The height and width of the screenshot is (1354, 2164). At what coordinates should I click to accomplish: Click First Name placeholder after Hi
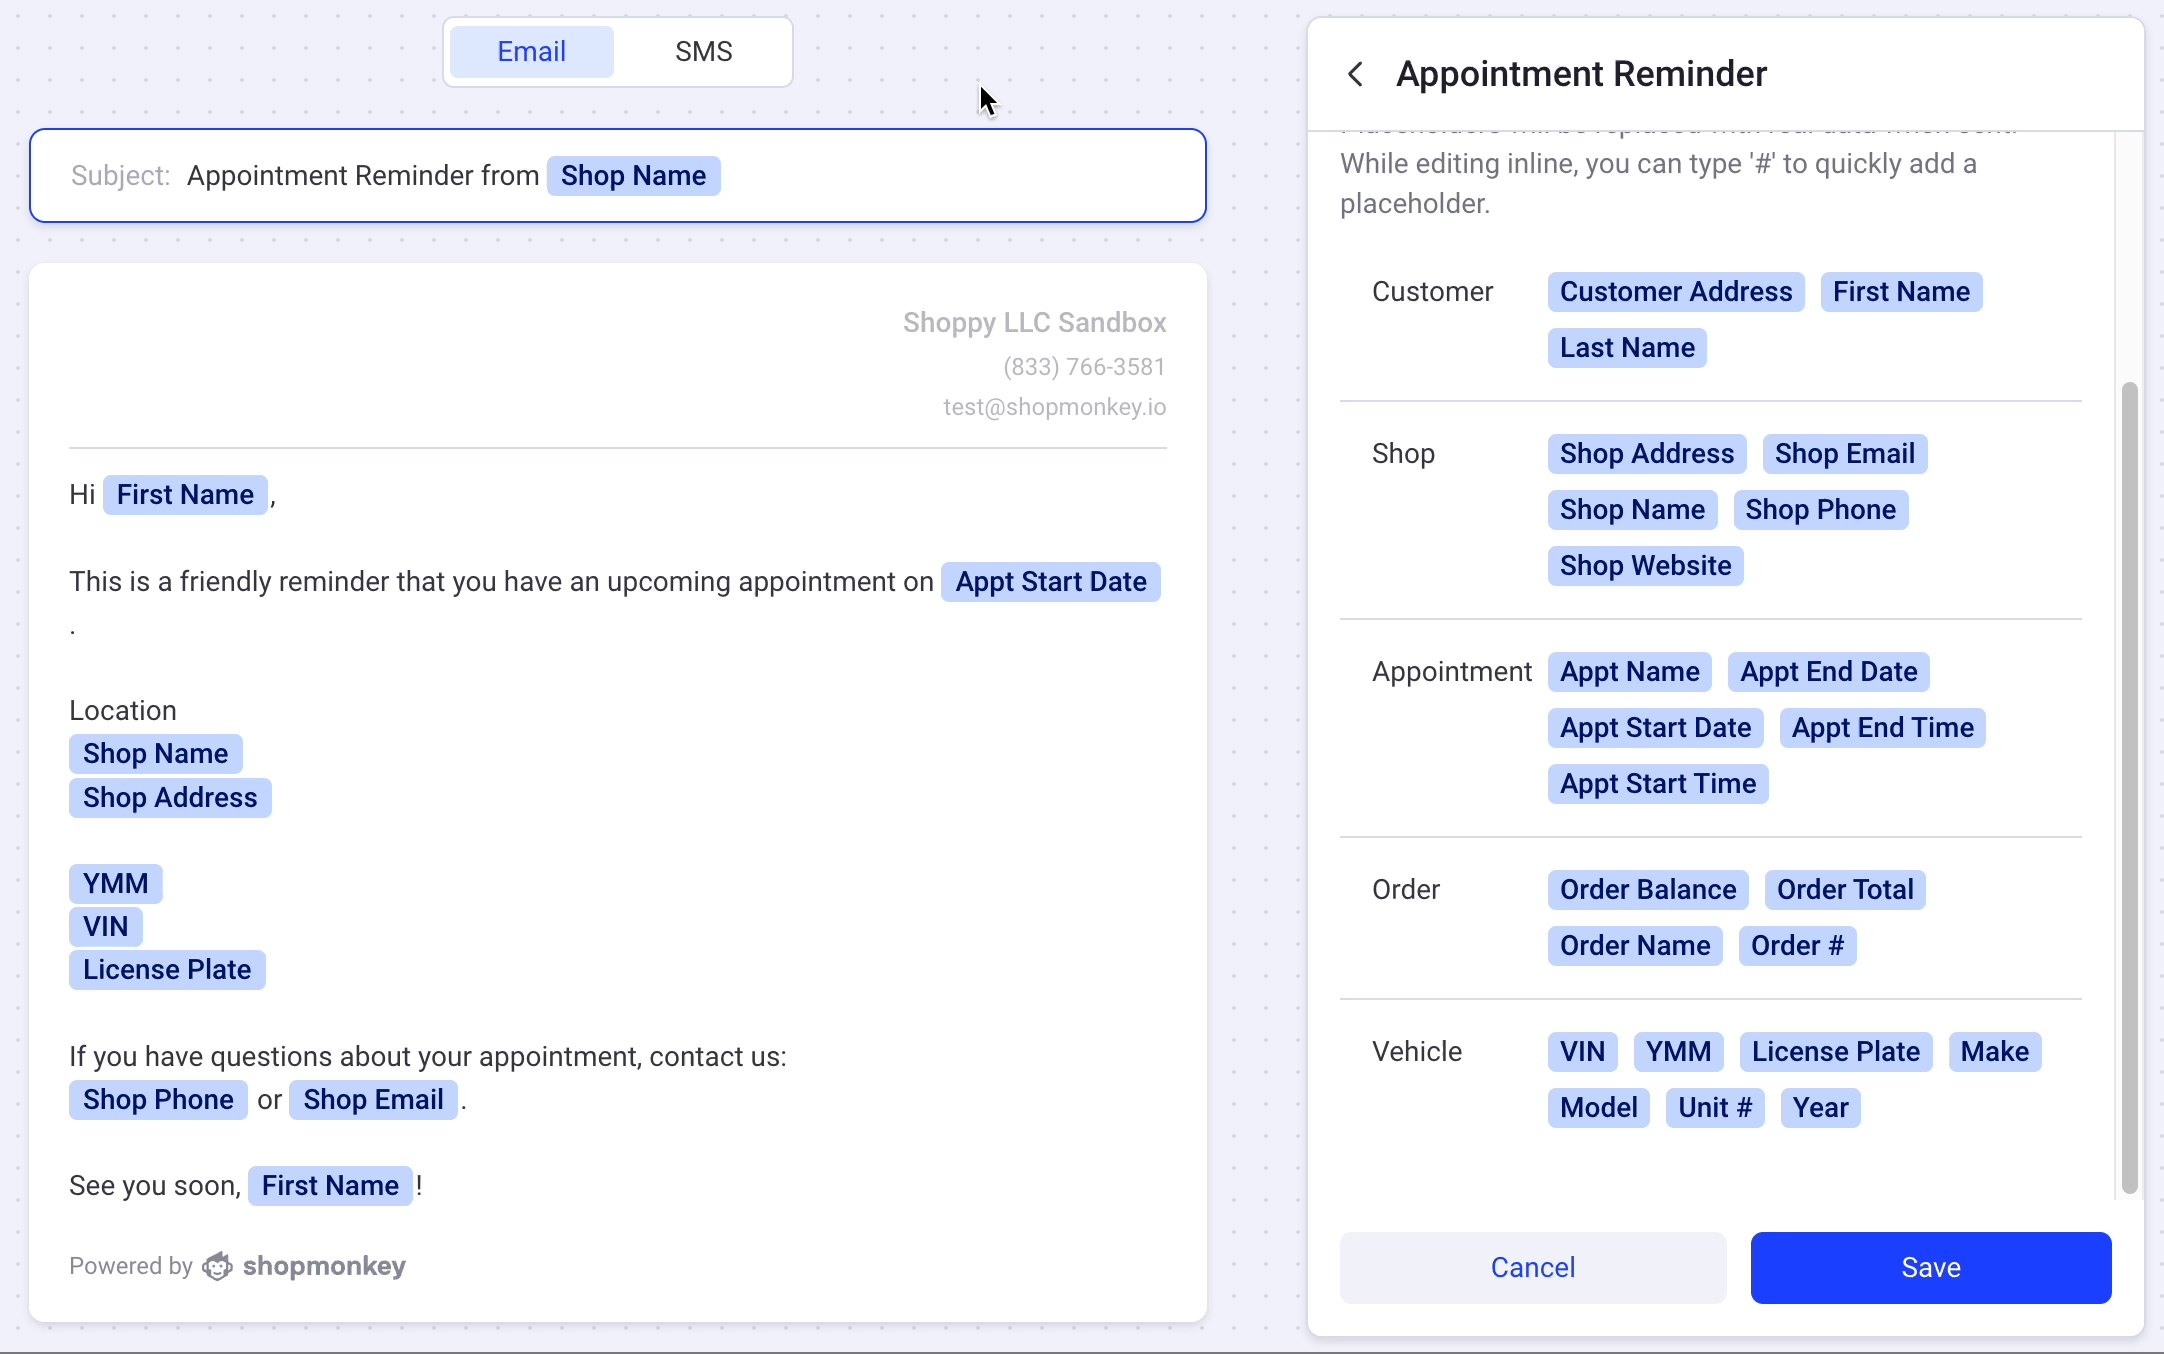click(x=185, y=495)
